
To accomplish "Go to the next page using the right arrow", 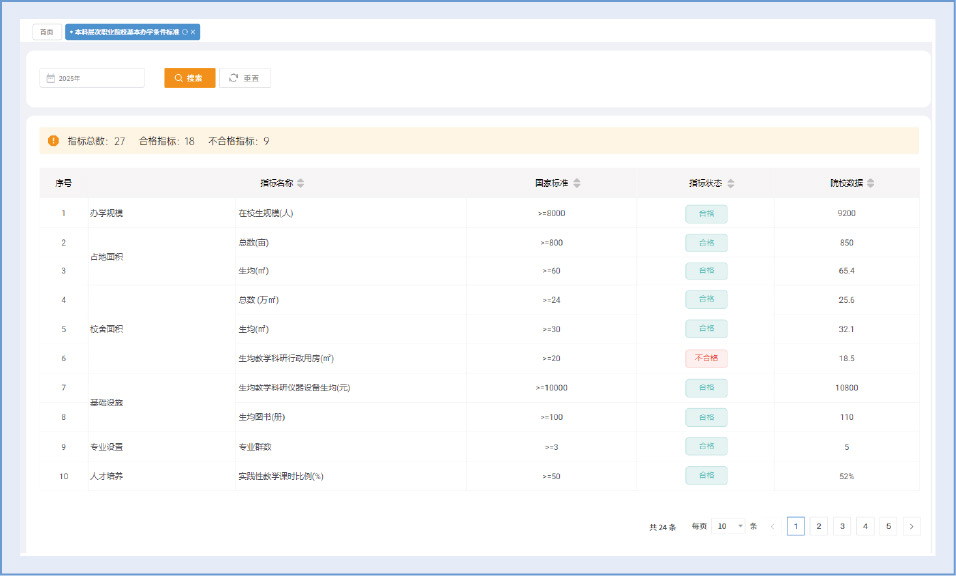I will click(911, 526).
